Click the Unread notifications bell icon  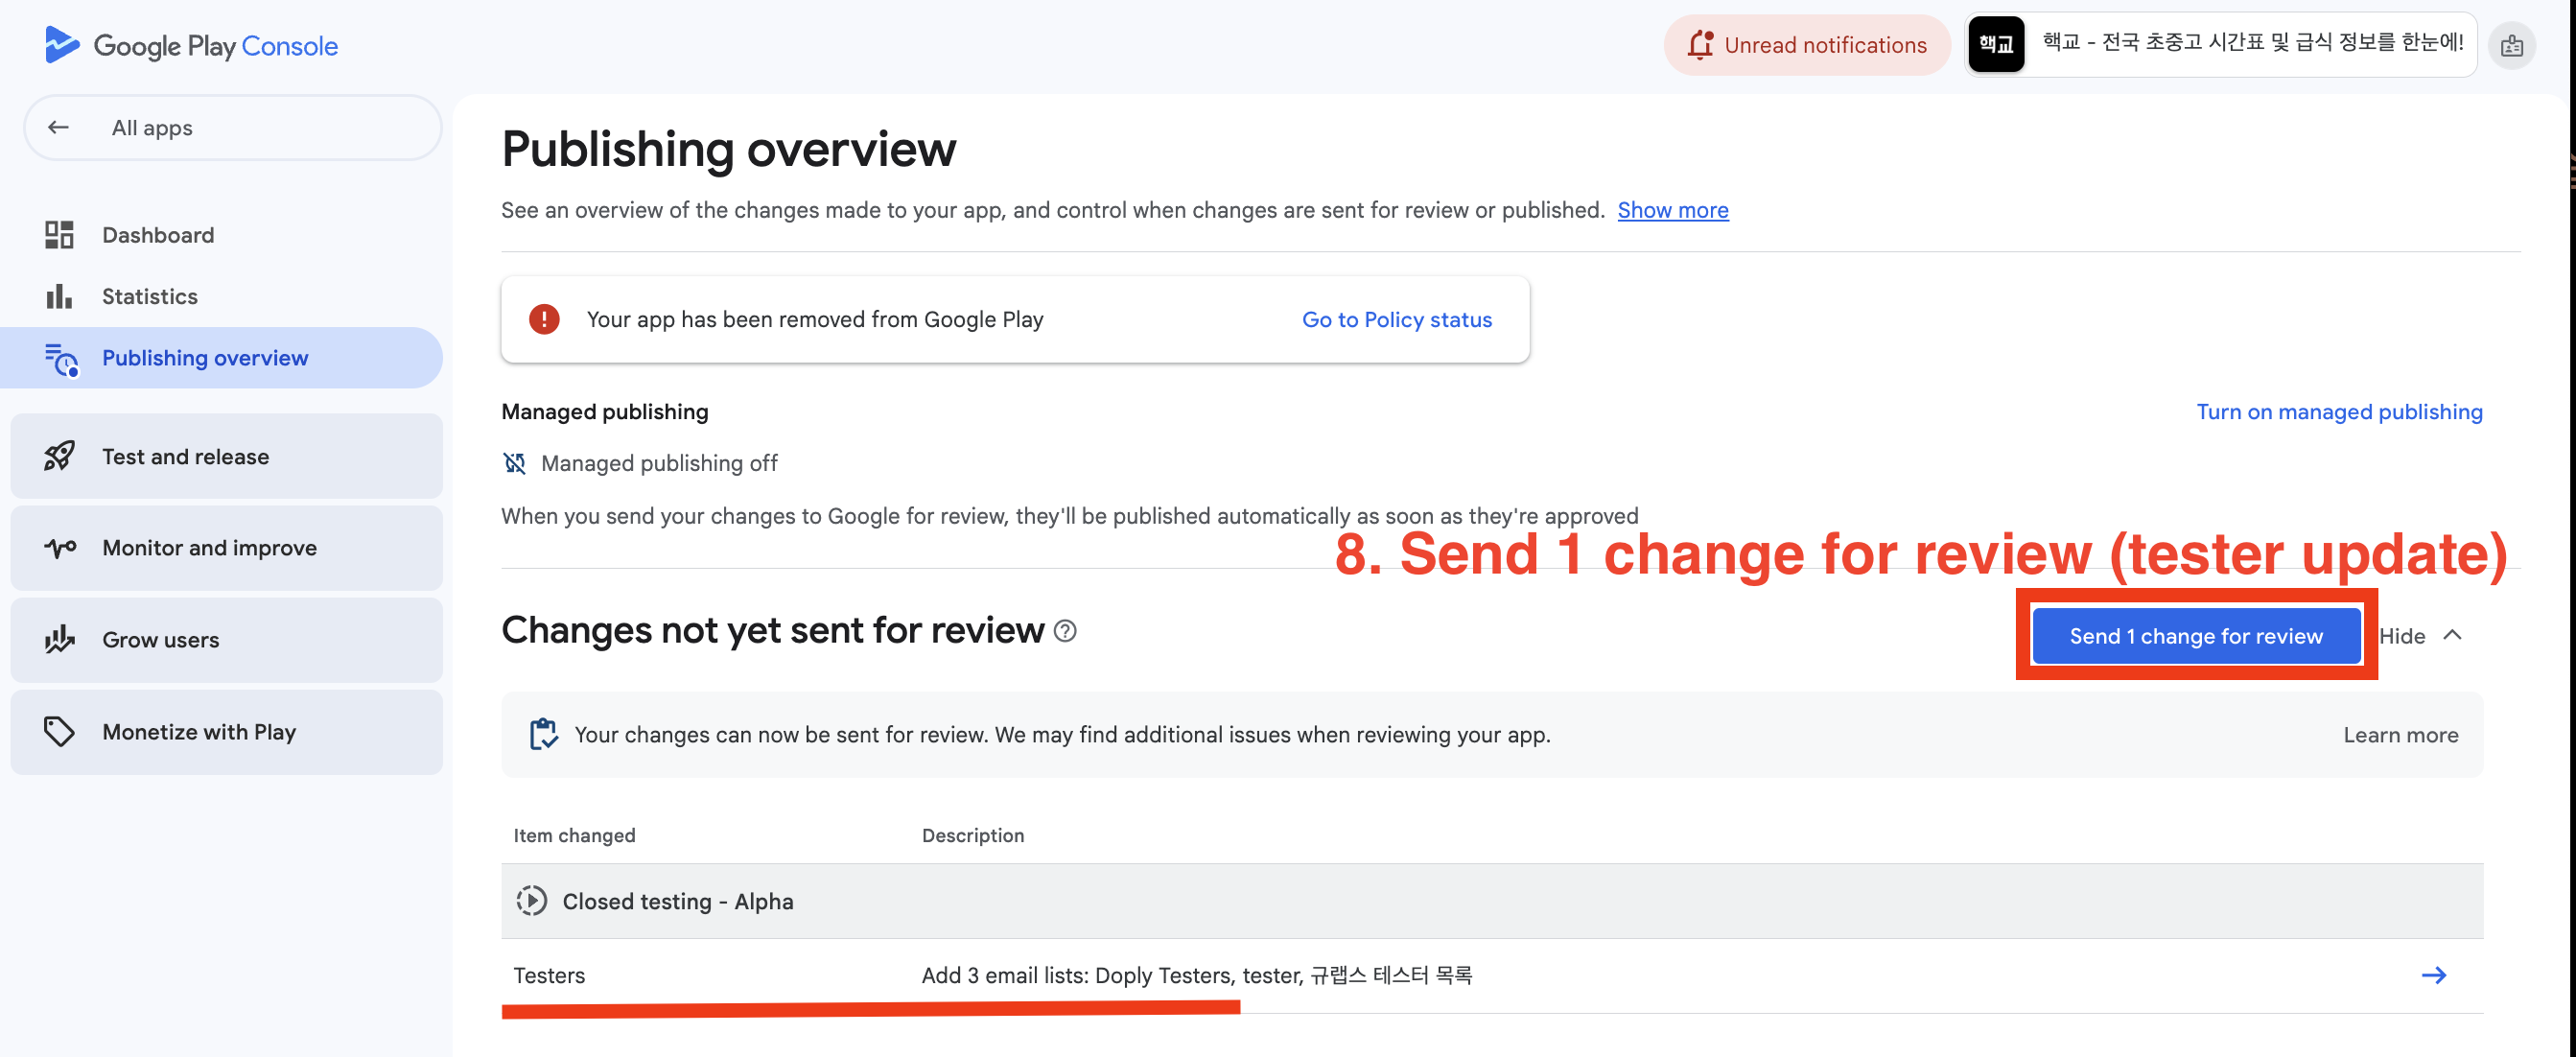pyautogui.click(x=1700, y=45)
